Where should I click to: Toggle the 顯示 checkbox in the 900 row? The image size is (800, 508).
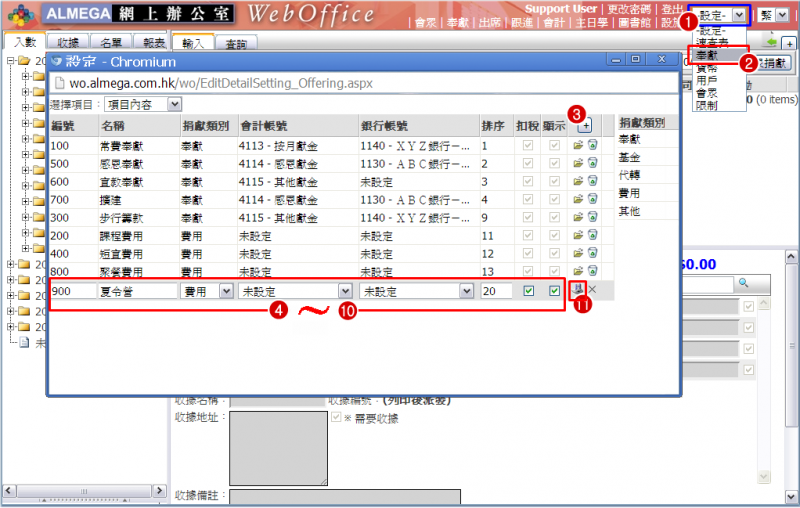point(554,291)
